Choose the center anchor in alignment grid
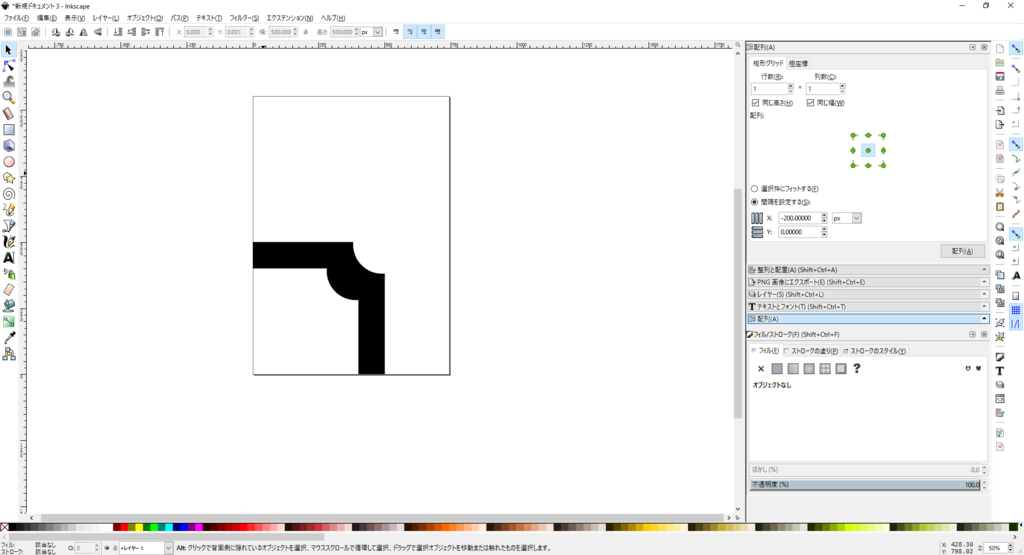Screen dimensions: 1024x555 pyautogui.click(x=868, y=151)
